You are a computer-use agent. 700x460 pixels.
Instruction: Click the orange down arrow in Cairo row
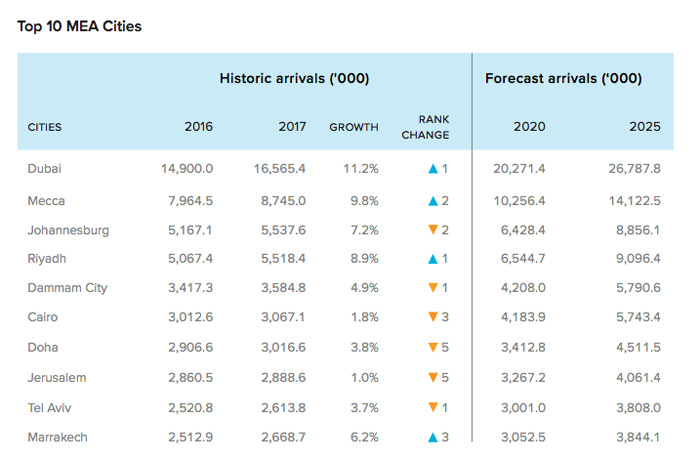[433, 317]
